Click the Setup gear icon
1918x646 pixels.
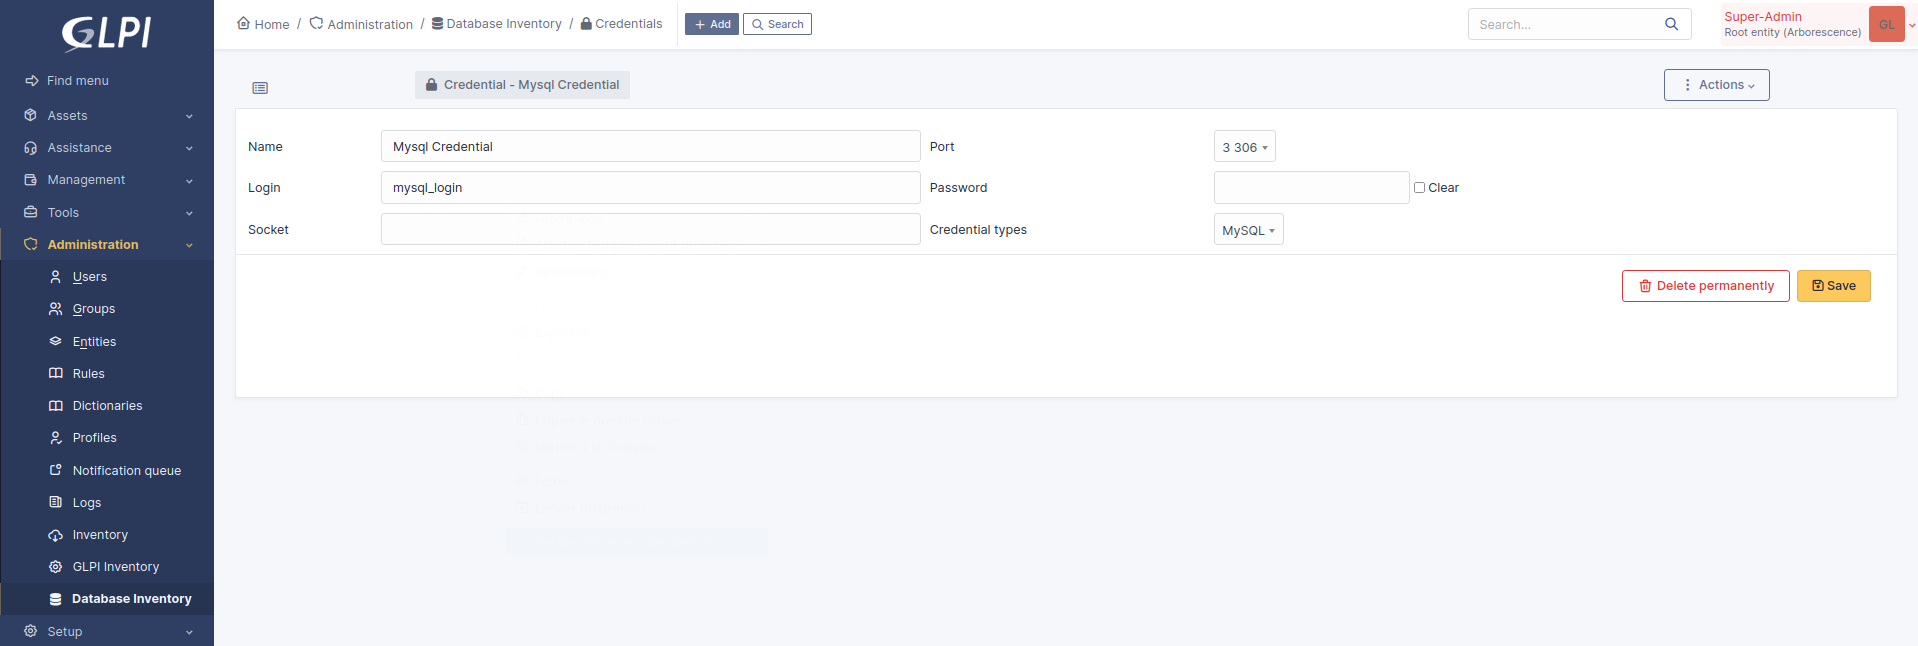pos(31,632)
